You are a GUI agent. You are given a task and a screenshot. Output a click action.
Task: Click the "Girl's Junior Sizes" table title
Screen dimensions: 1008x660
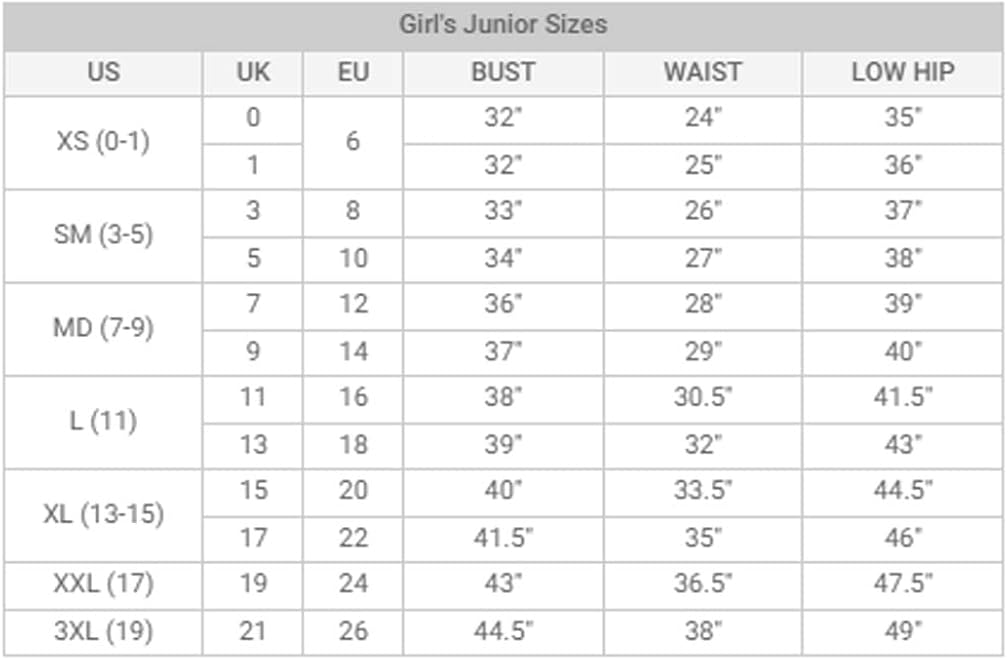pos(503,24)
